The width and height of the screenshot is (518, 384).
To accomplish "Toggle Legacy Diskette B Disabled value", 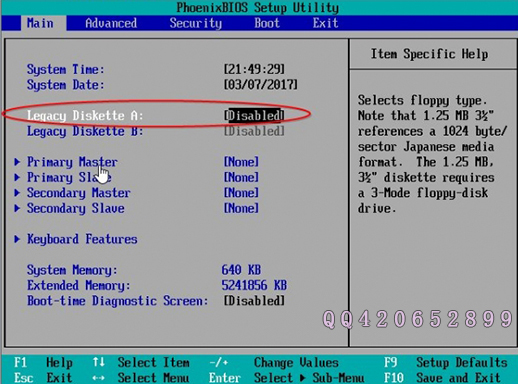I will [x=254, y=131].
